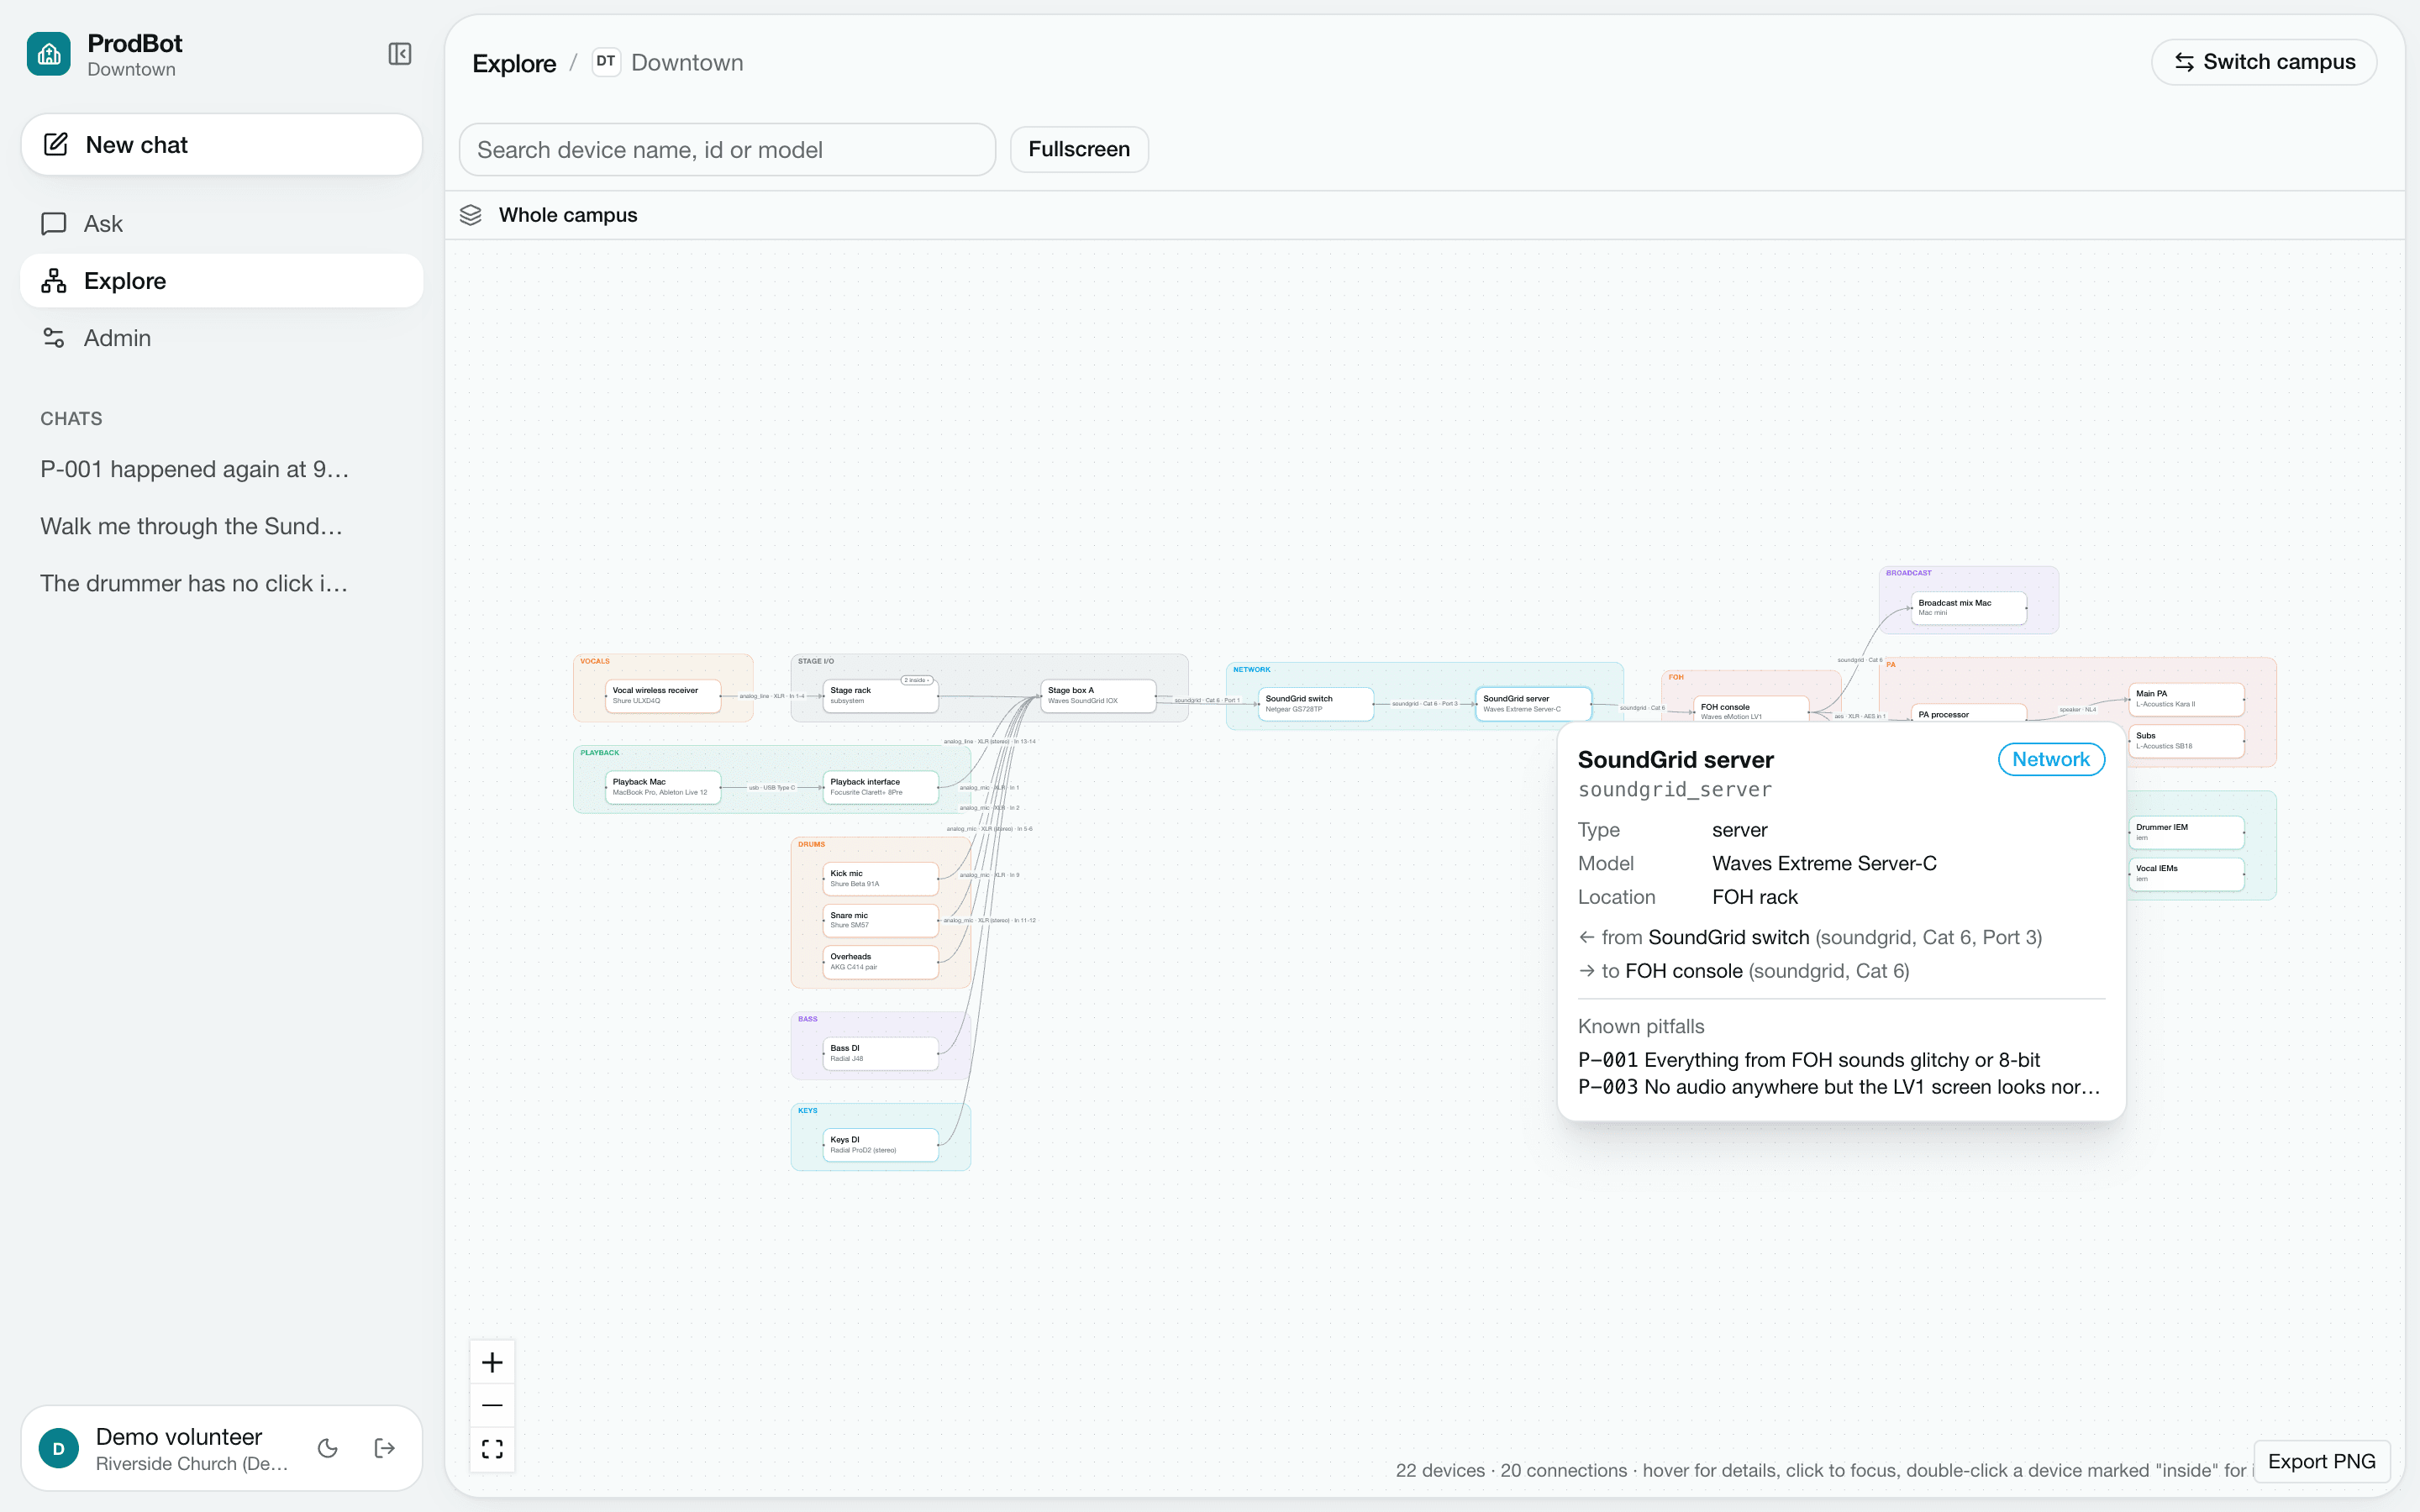Select the Overheads node
2420x1512 pixels.
coord(880,961)
